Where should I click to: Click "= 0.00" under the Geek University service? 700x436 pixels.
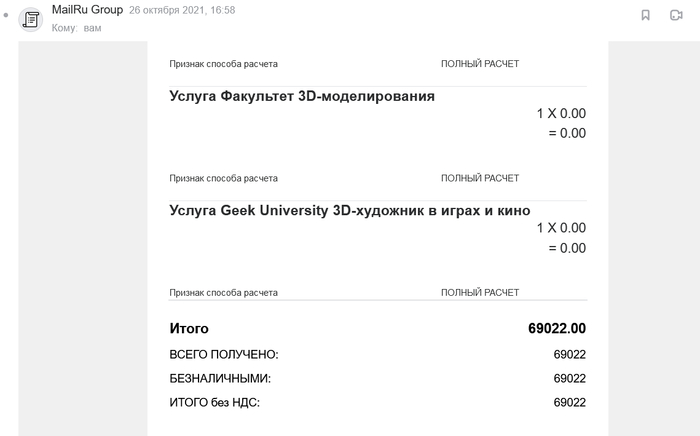coord(567,248)
